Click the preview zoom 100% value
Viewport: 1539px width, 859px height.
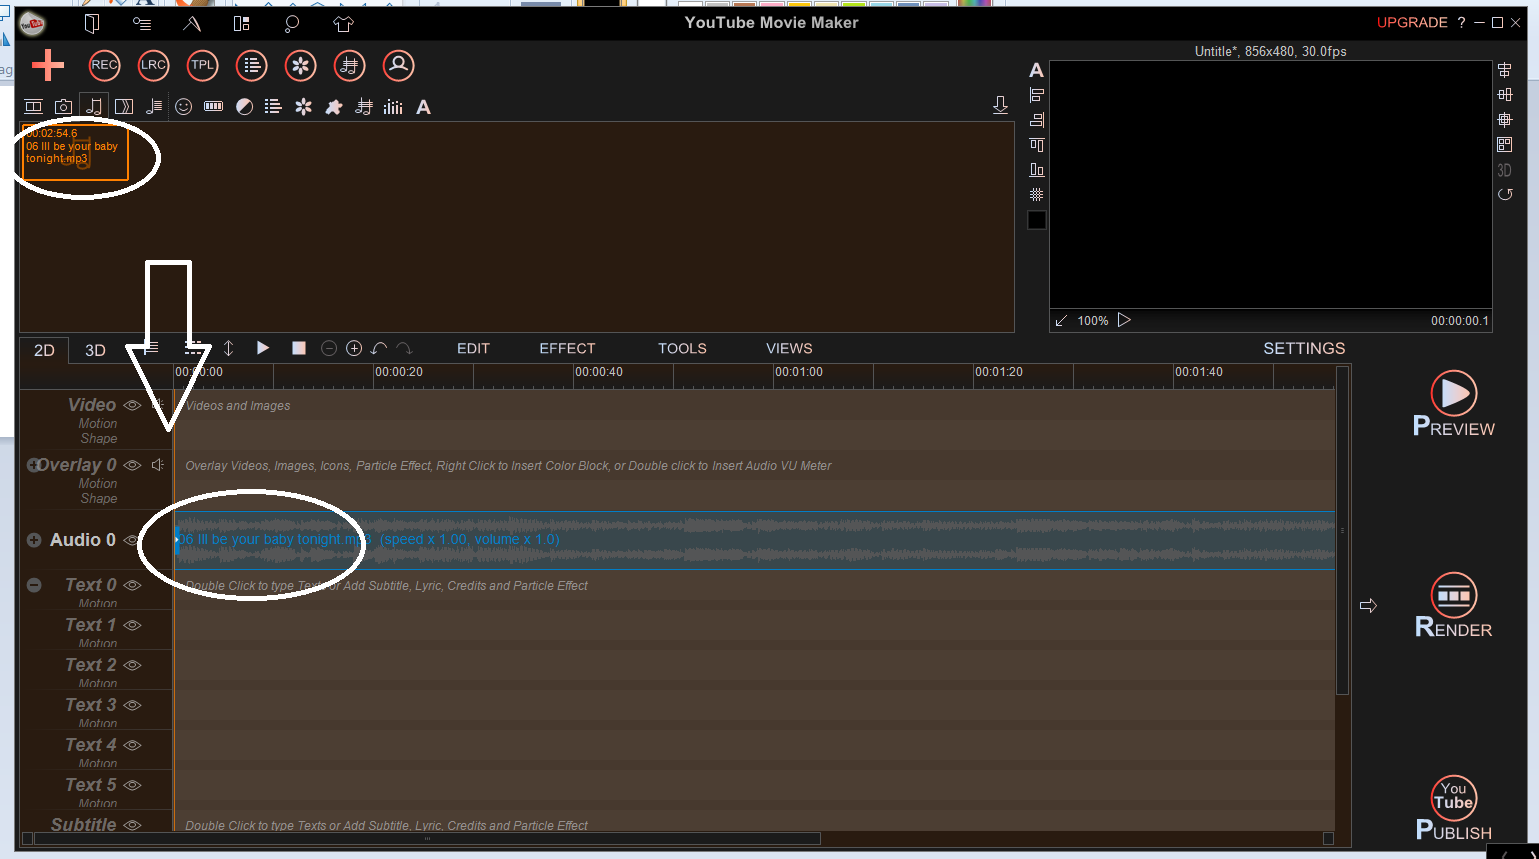pyautogui.click(x=1093, y=321)
